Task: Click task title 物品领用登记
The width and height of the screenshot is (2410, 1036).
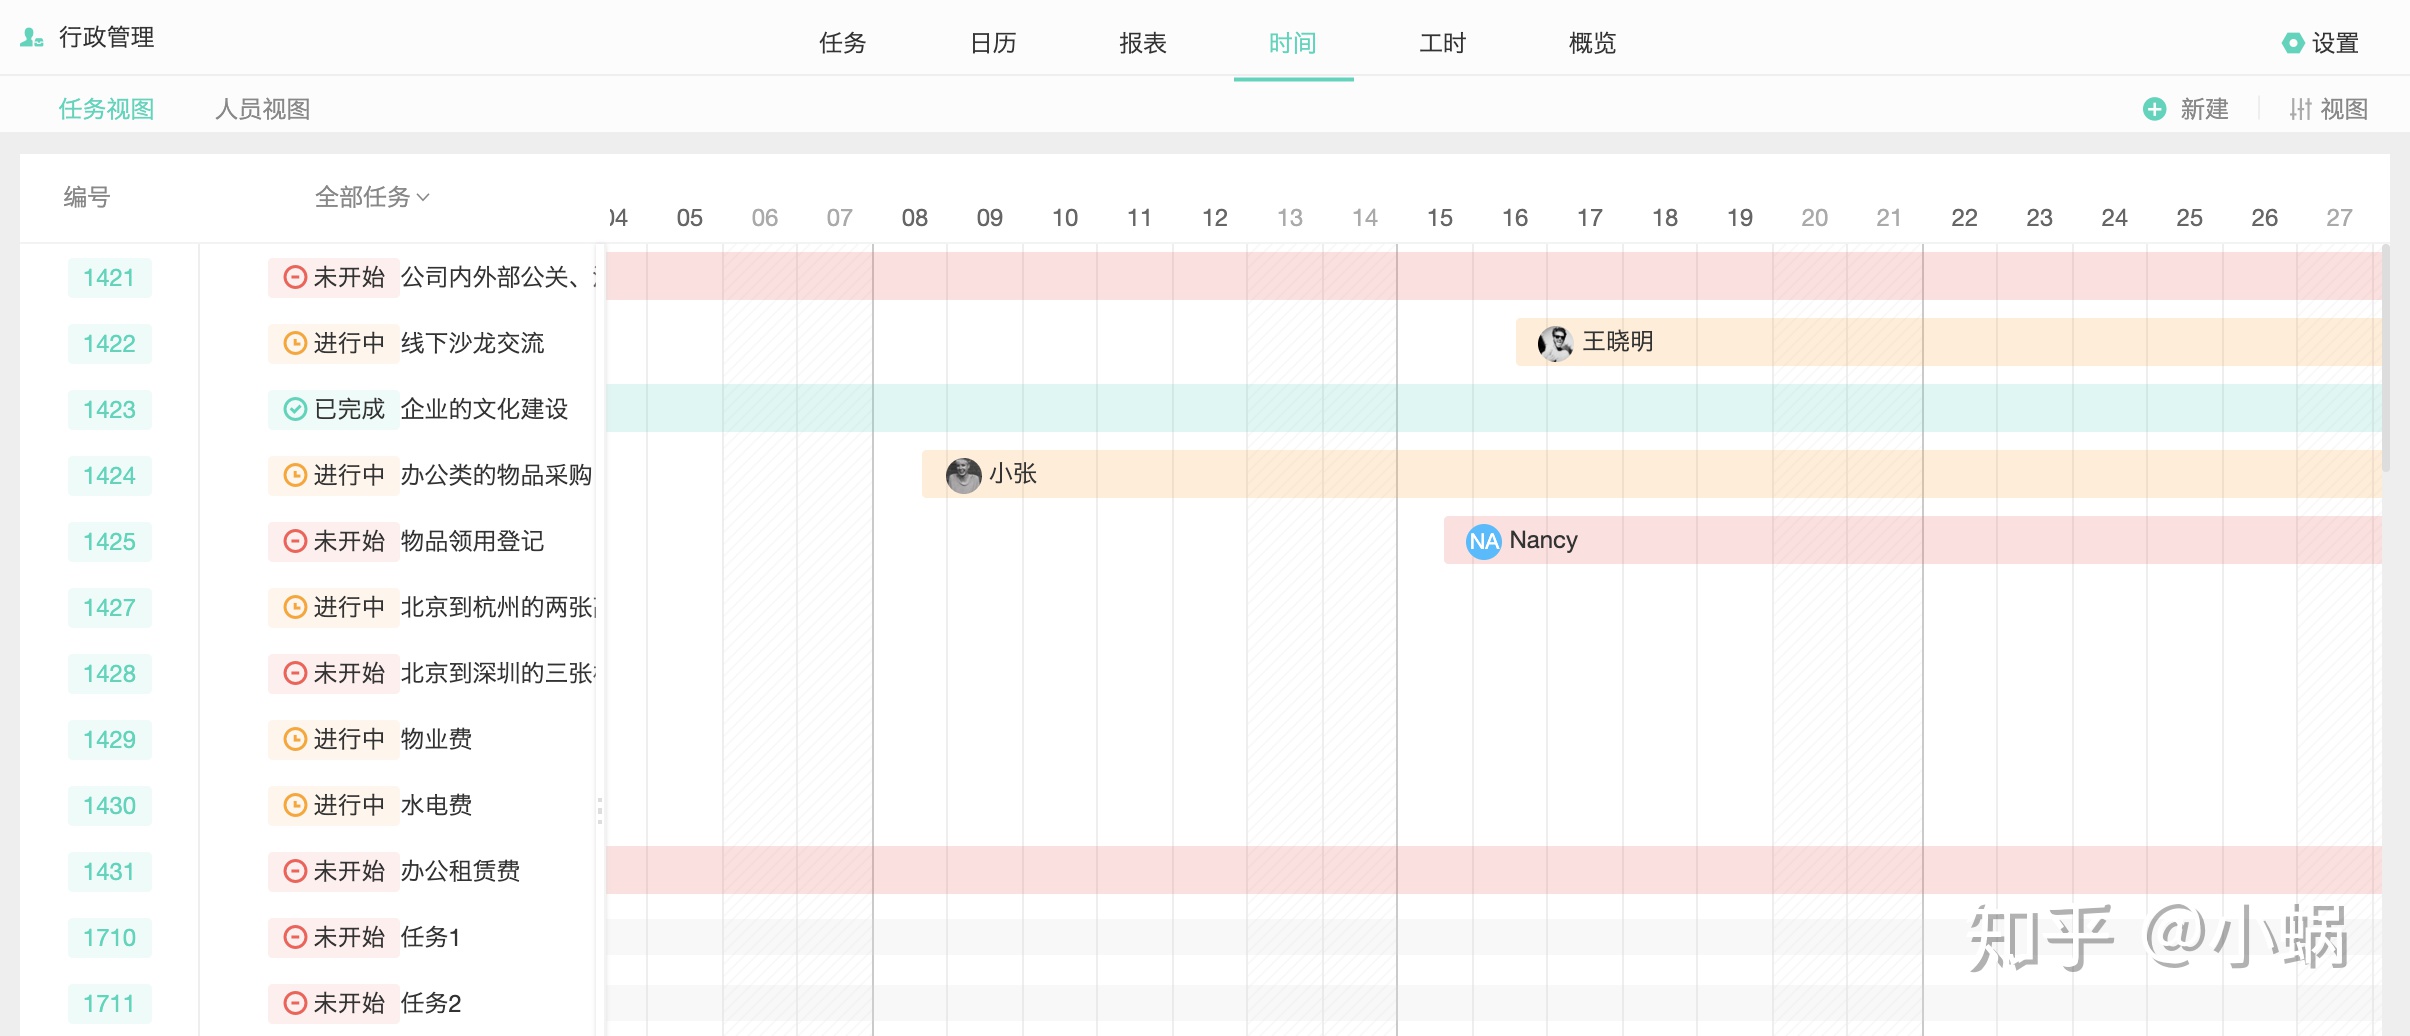Action: tap(472, 541)
